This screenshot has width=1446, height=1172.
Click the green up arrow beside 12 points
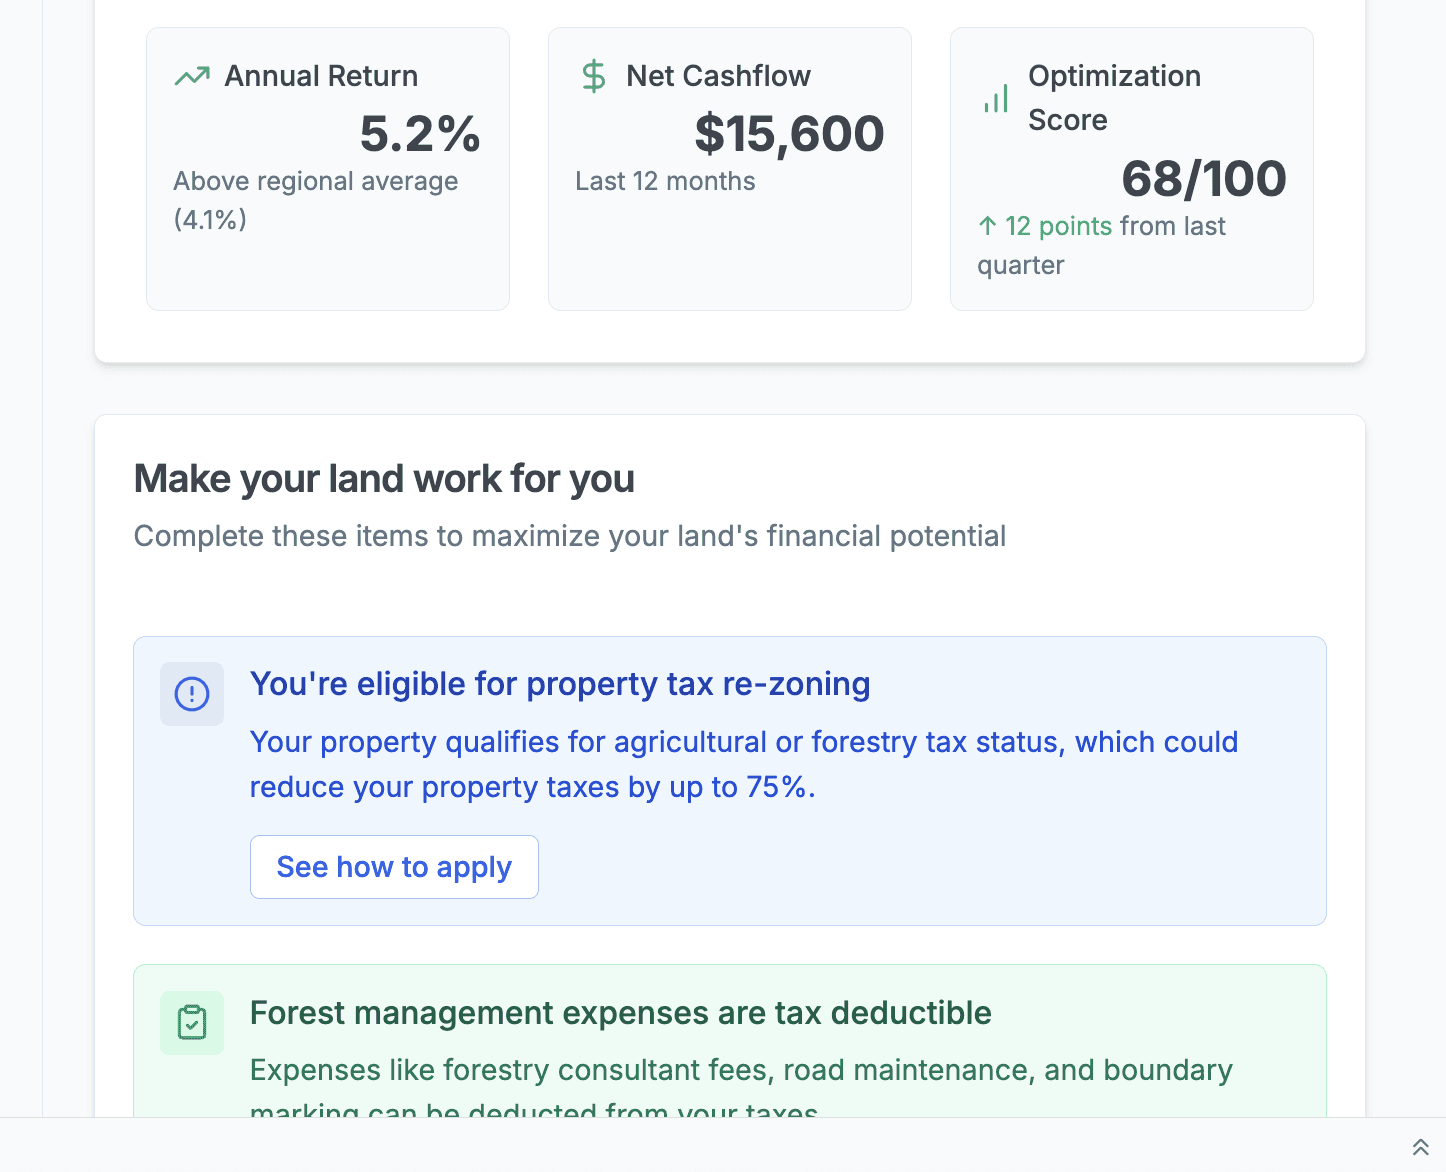point(988,226)
